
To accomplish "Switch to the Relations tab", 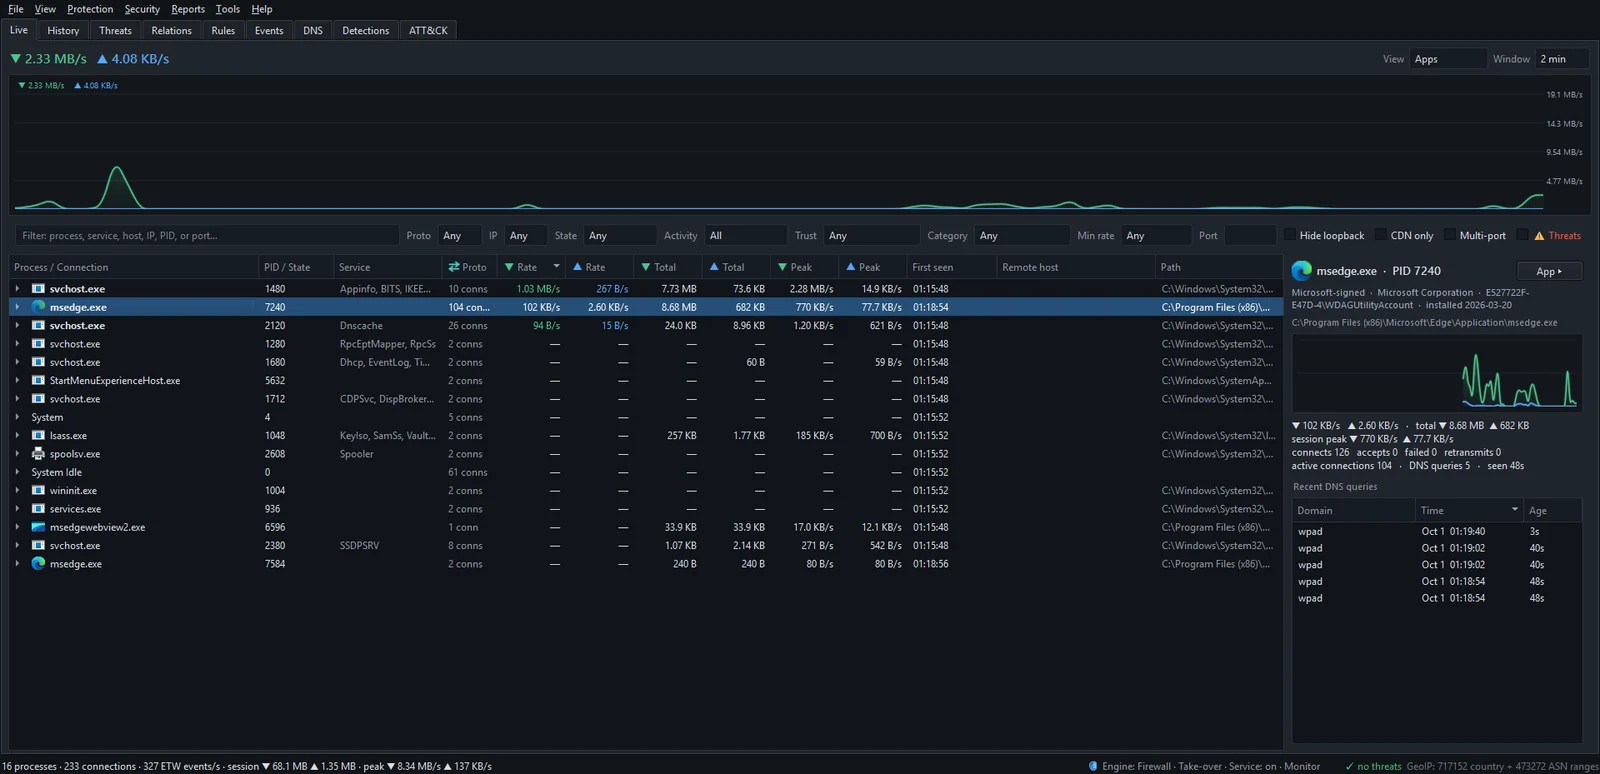I will pyautogui.click(x=172, y=31).
